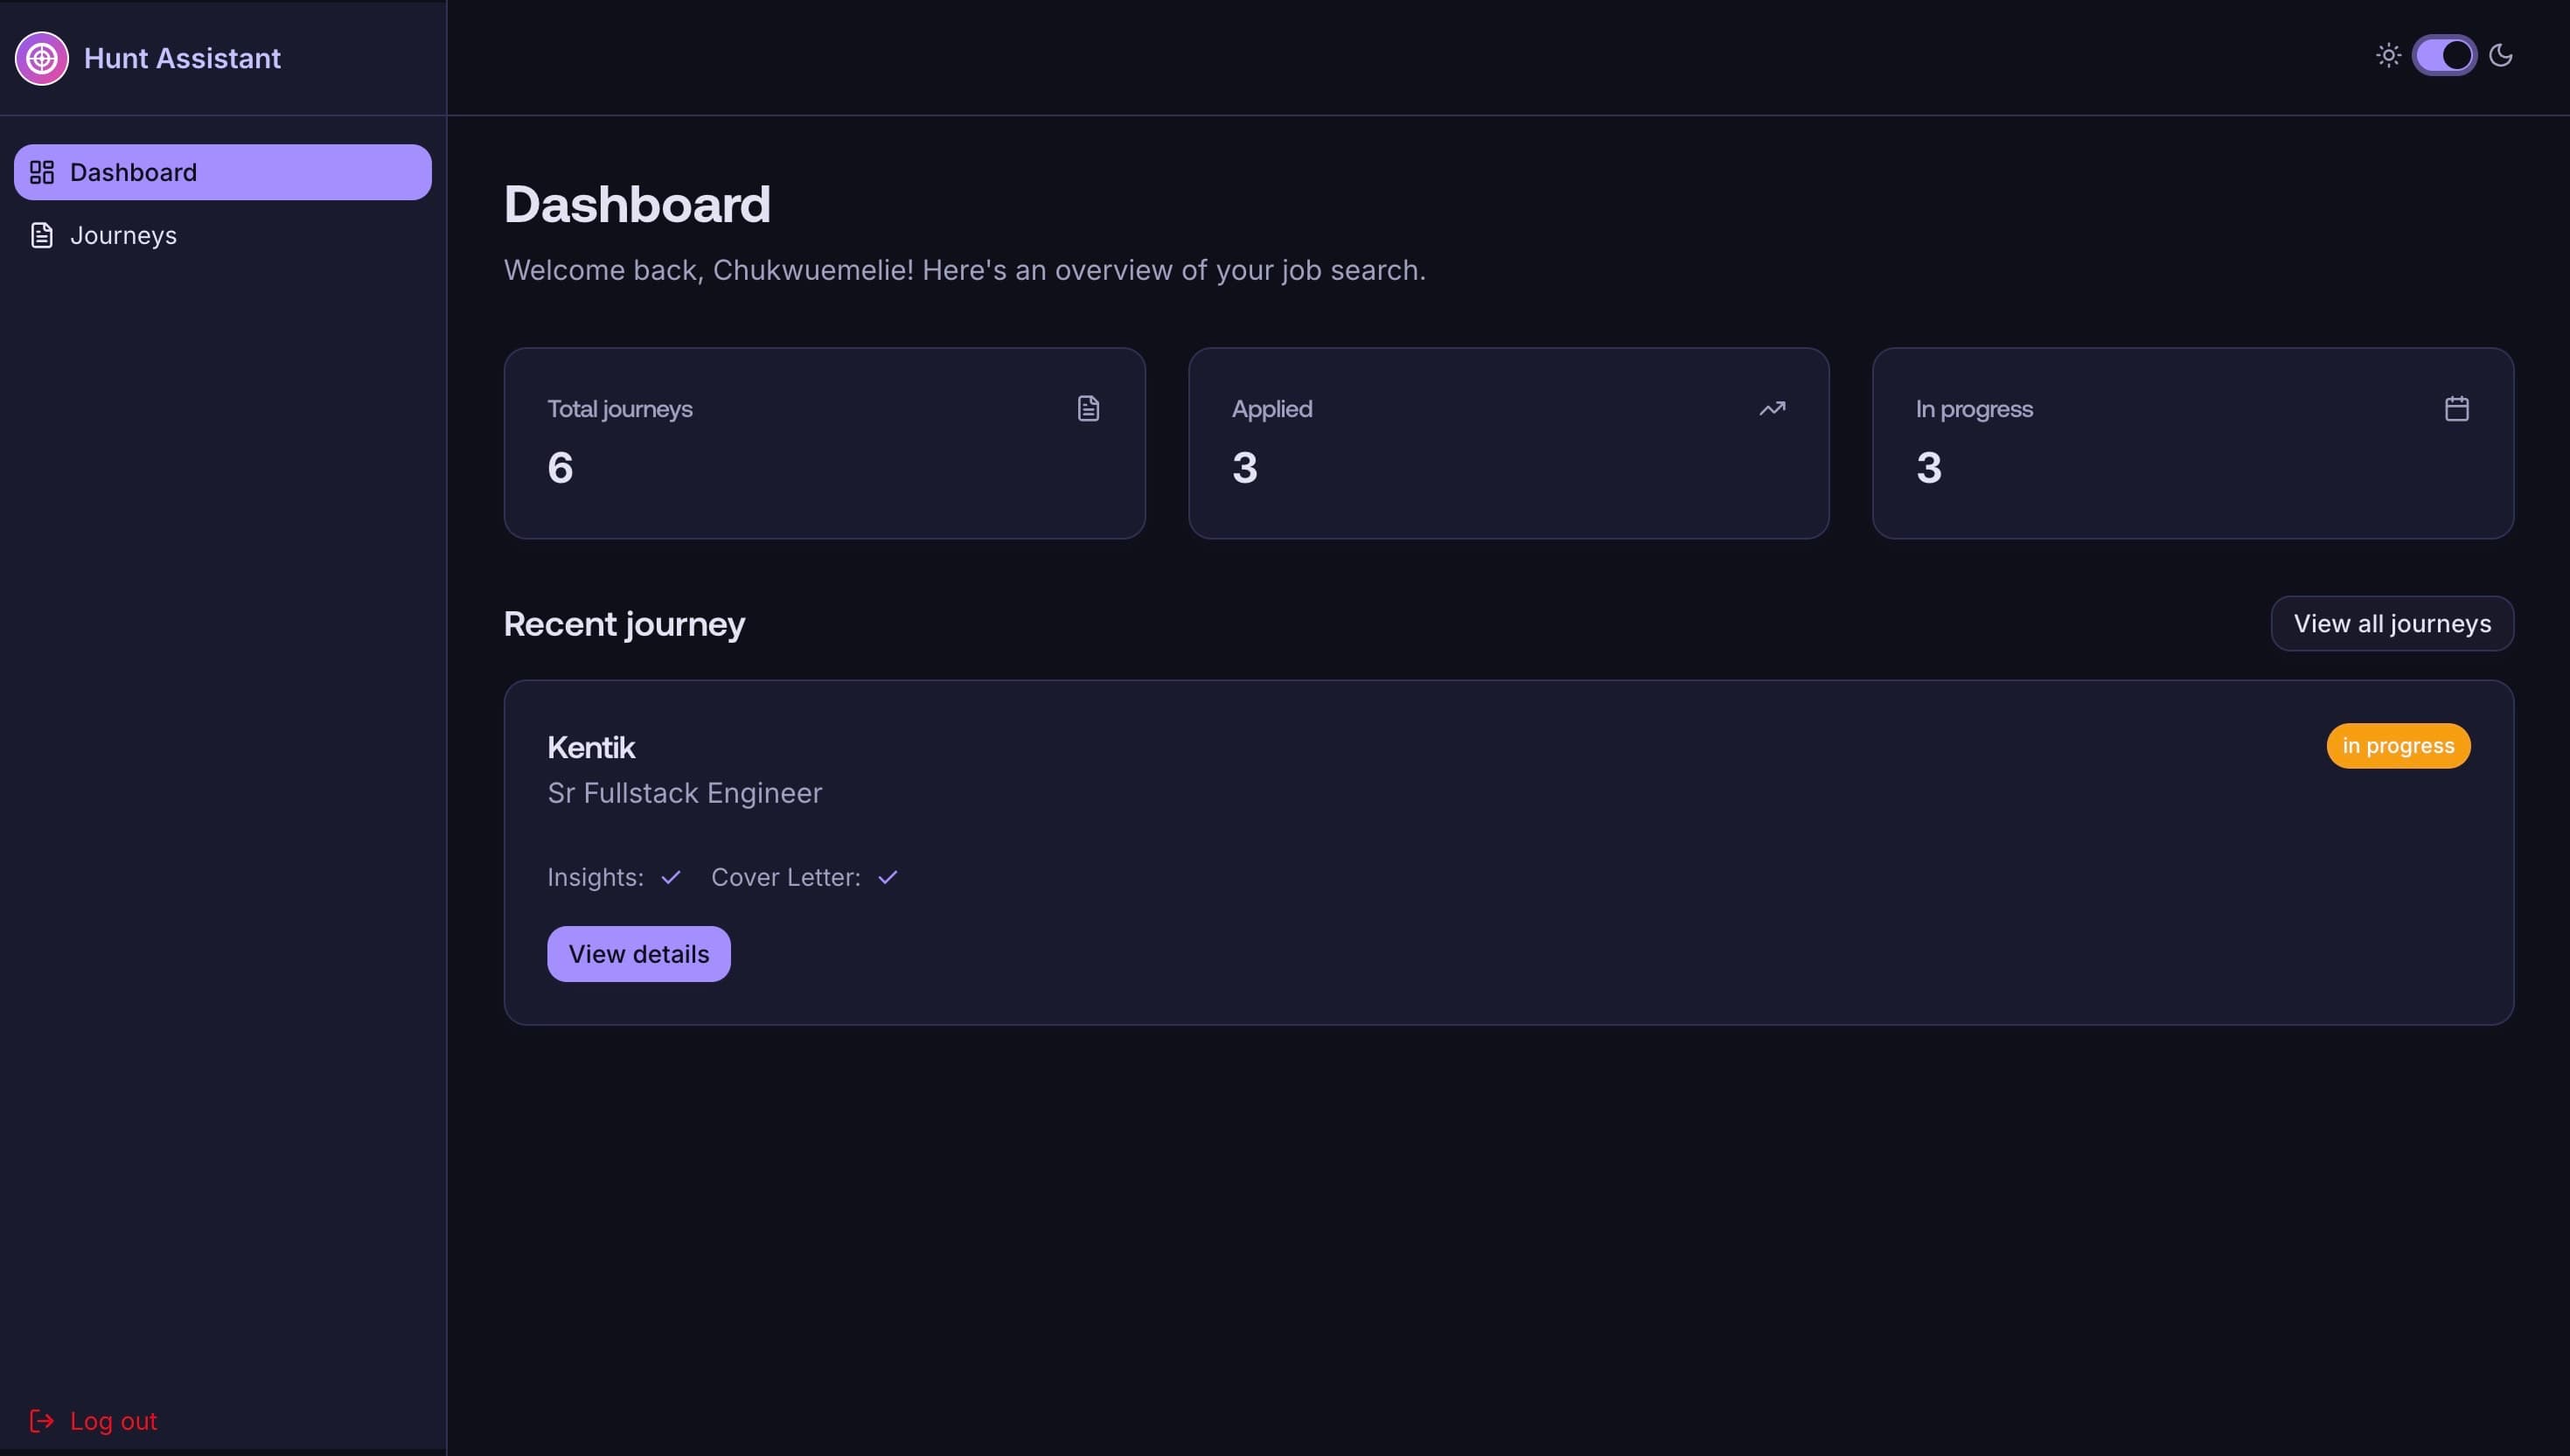Viewport: 2570px width, 1456px height.
Task: Click the Kentik journey title
Action: point(590,747)
